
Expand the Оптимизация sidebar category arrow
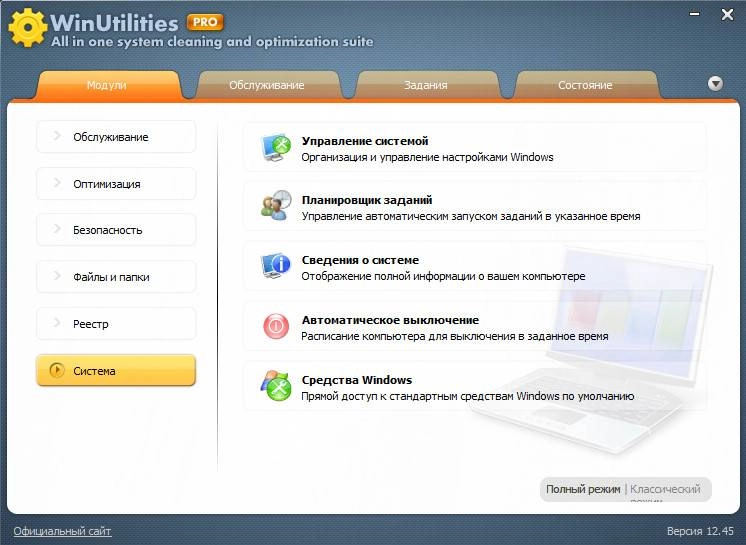coord(57,183)
